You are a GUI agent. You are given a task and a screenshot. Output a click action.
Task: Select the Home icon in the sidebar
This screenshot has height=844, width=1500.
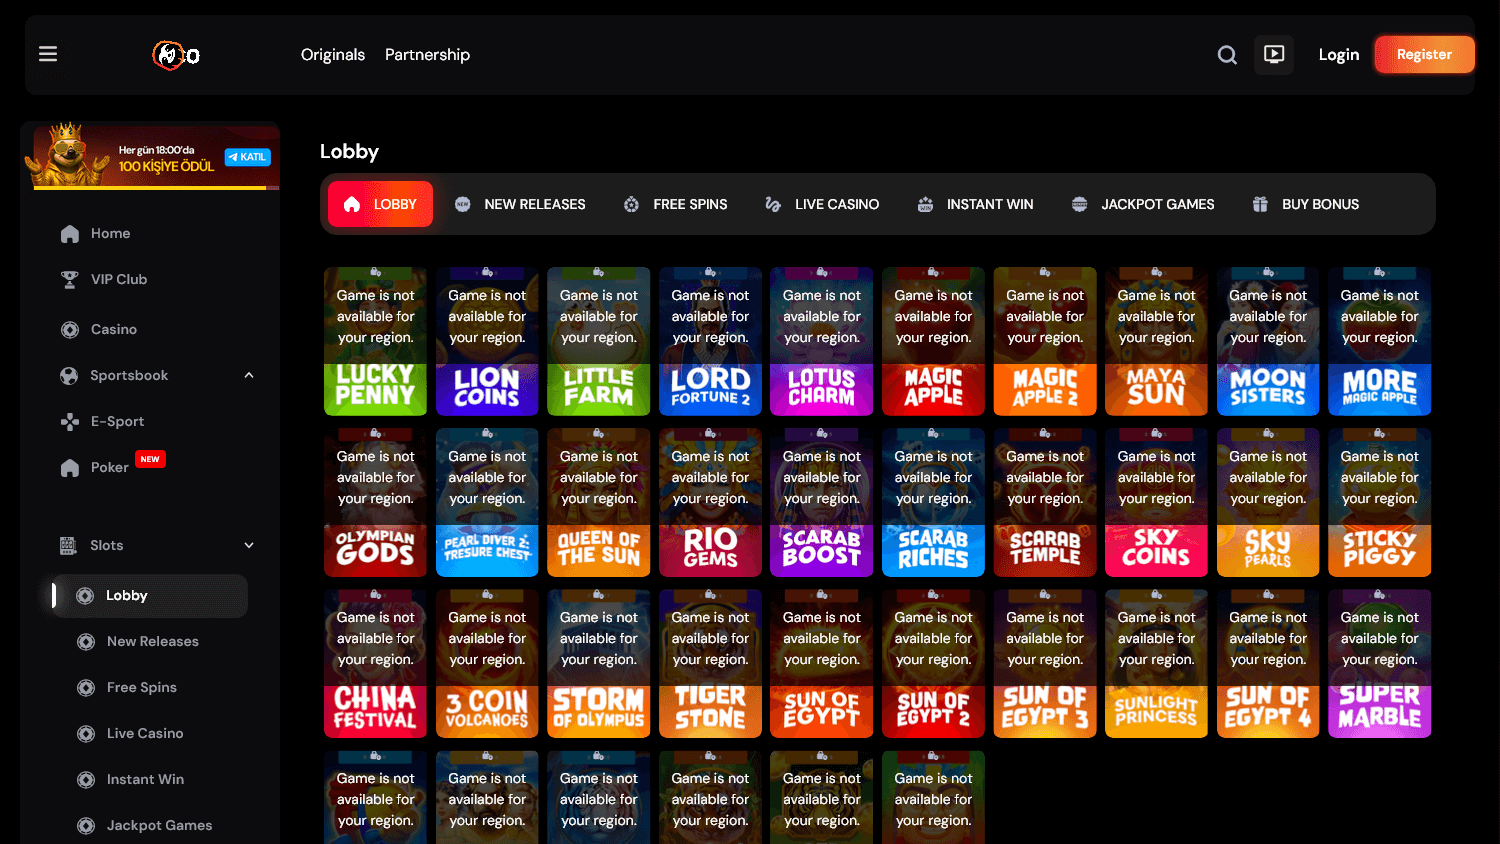click(70, 233)
